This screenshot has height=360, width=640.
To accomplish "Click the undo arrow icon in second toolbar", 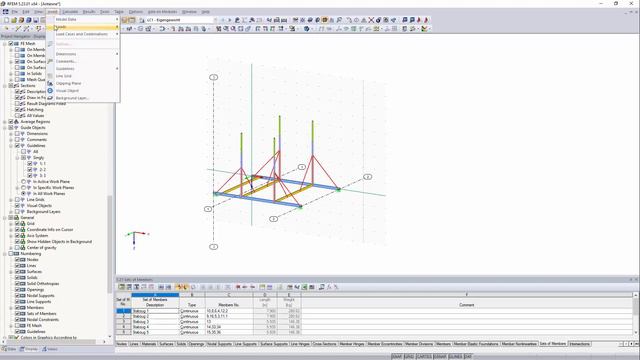I will pyautogui.click(x=162, y=29).
